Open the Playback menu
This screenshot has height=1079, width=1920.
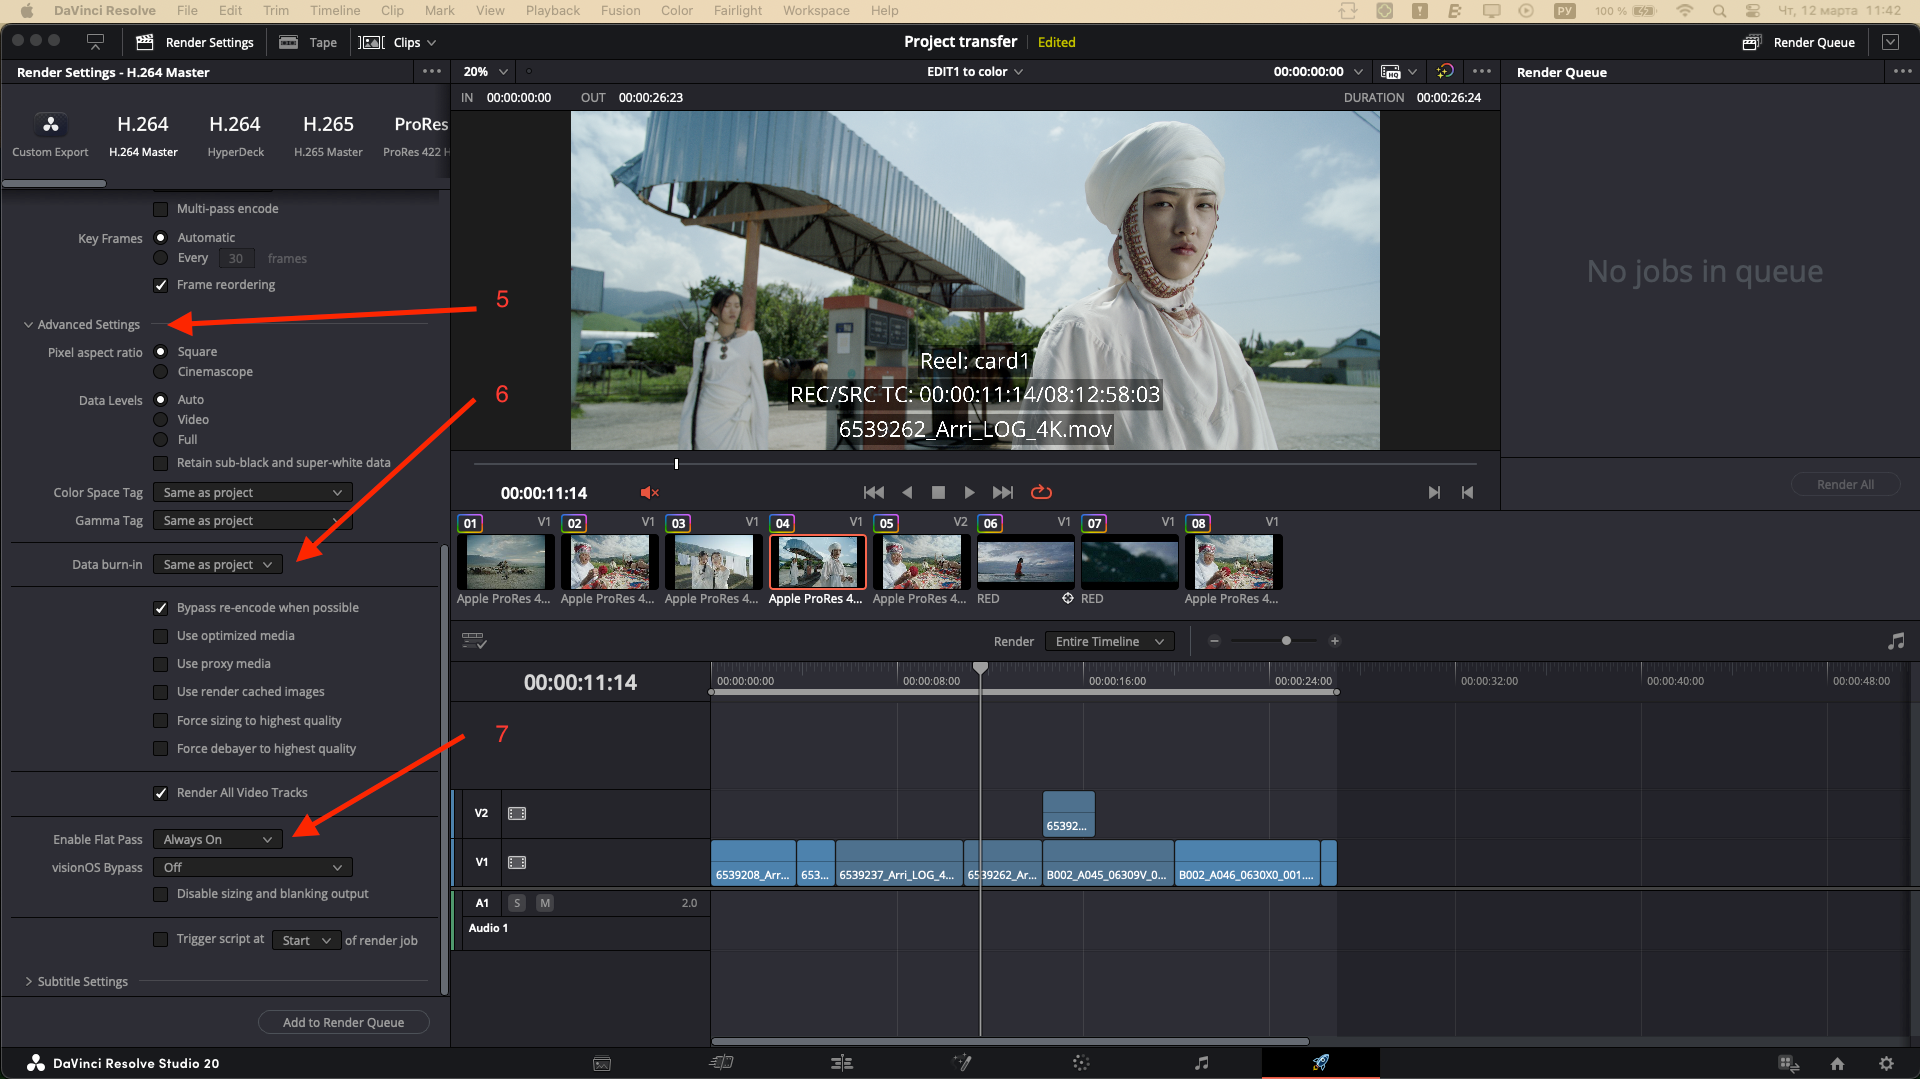[x=552, y=10]
